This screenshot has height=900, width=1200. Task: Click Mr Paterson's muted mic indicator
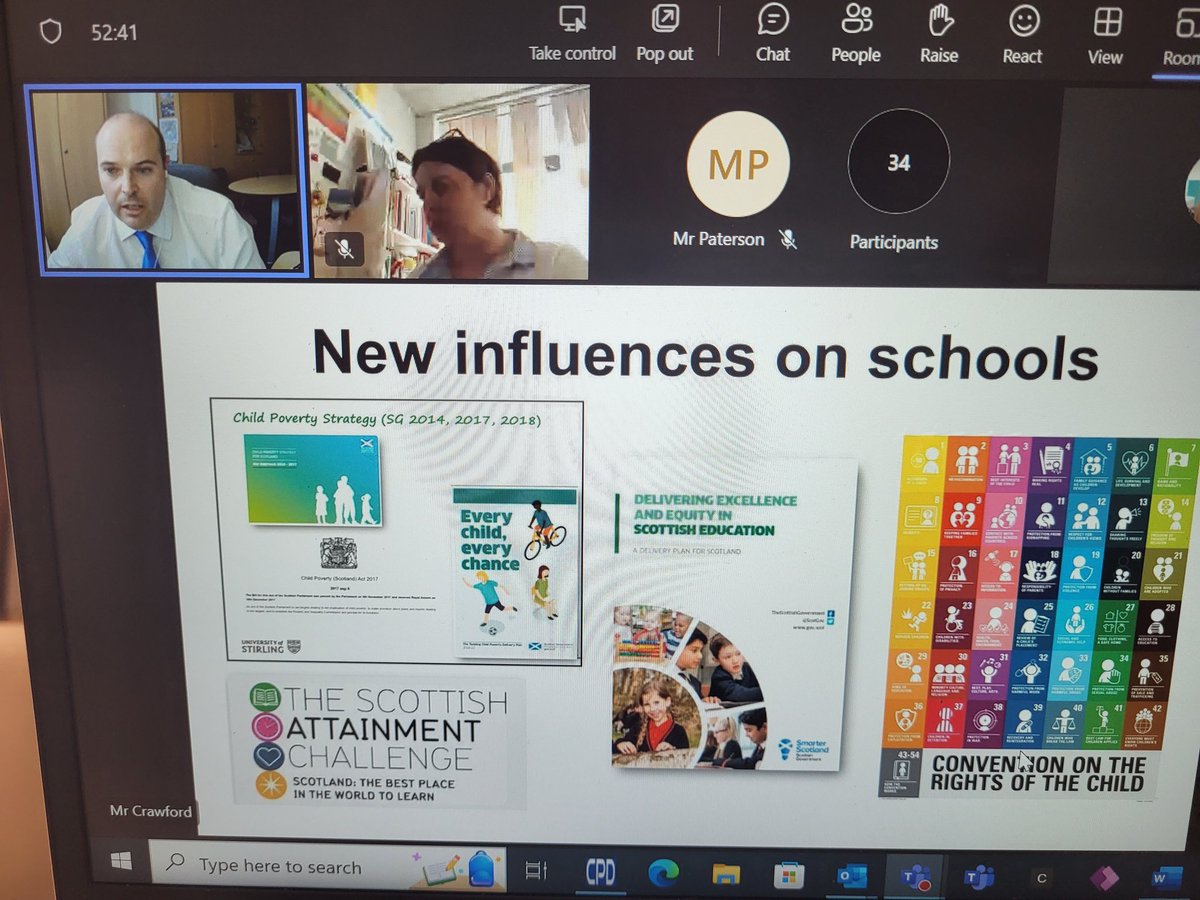point(788,239)
